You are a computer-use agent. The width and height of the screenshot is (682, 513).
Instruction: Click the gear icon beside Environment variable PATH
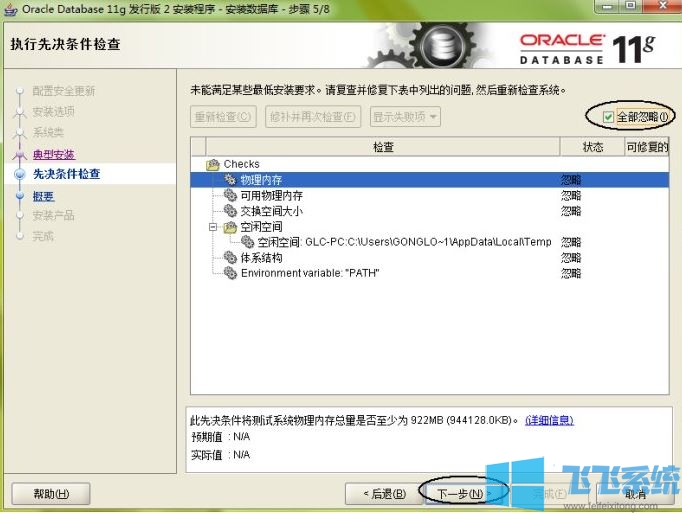(230, 273)
